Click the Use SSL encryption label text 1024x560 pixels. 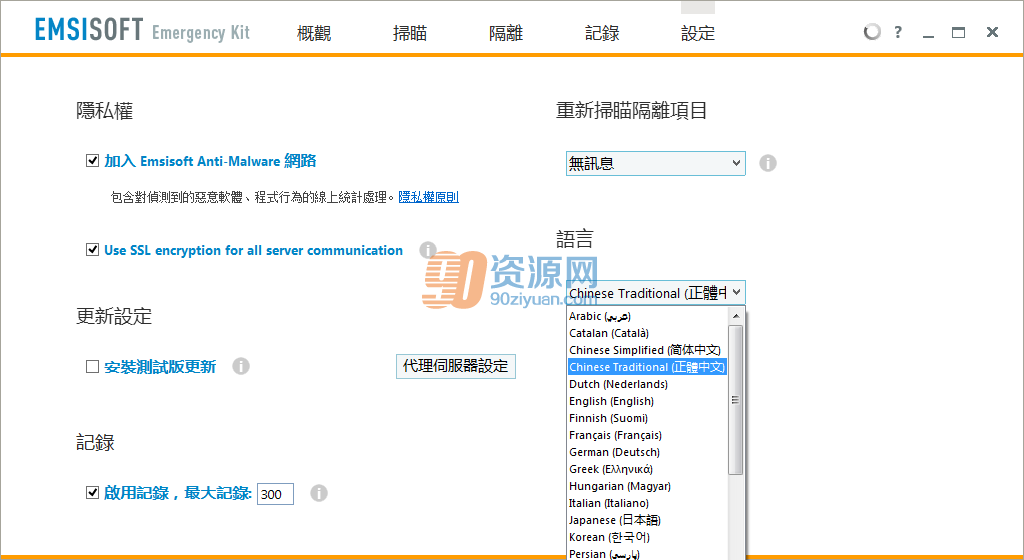(x=253, y=250)
